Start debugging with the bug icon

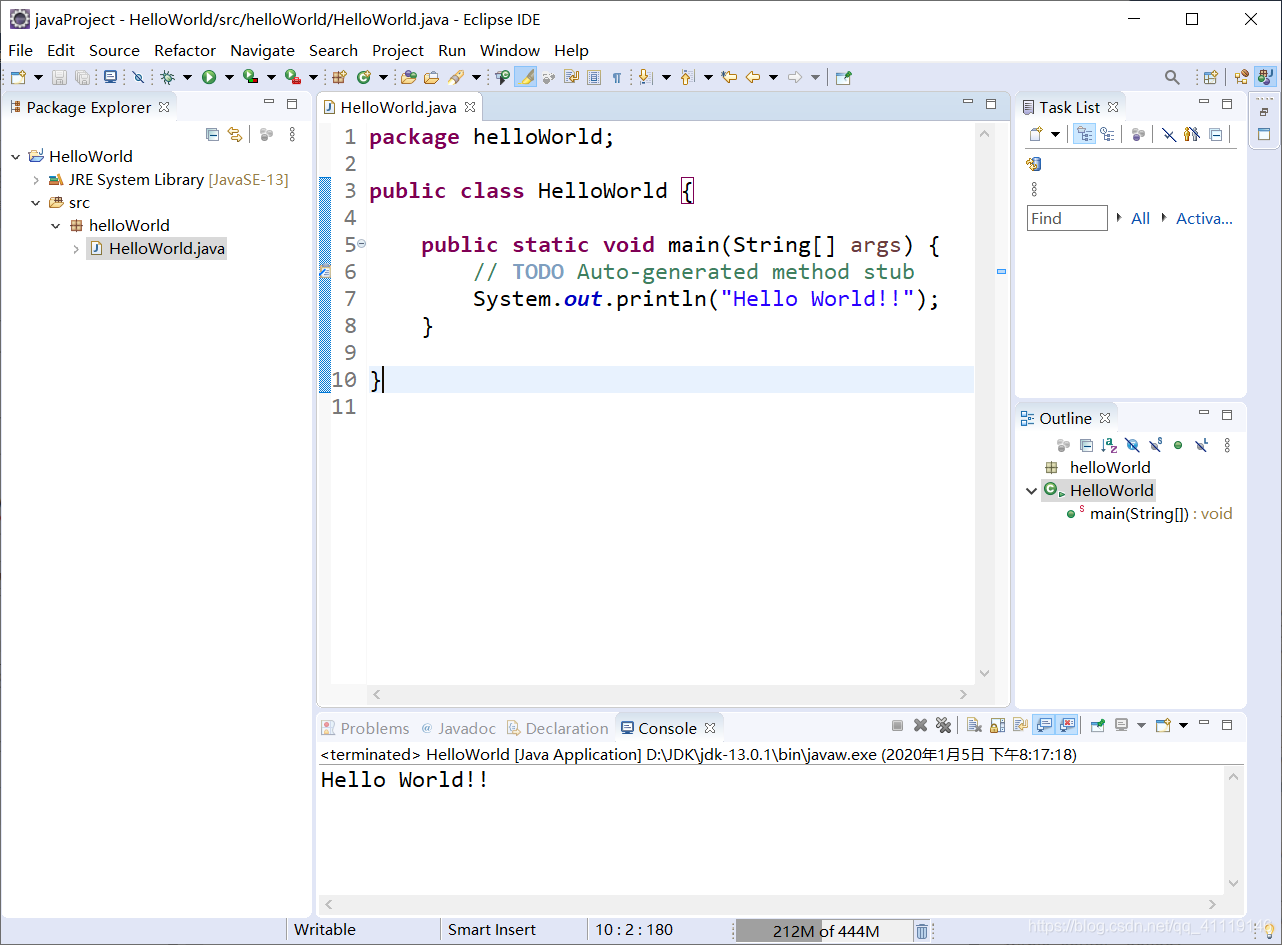point(167,77)
